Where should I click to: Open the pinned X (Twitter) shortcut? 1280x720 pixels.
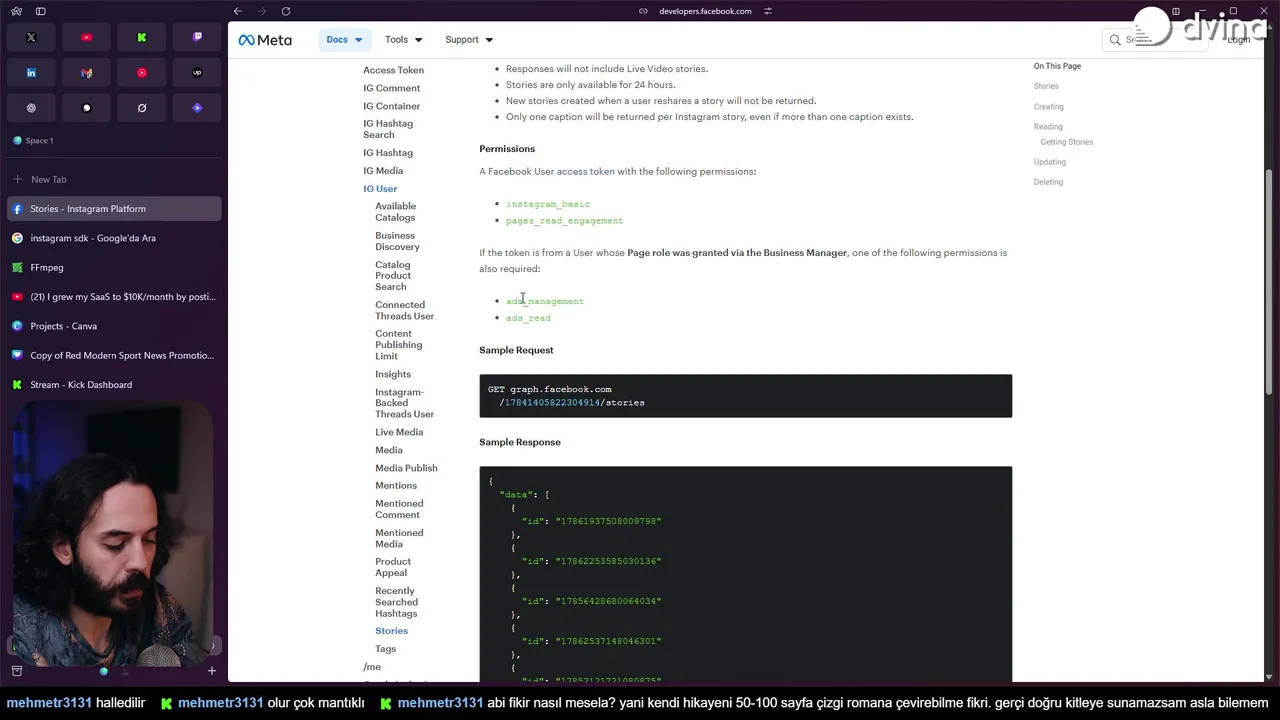[x=31, y=37]
